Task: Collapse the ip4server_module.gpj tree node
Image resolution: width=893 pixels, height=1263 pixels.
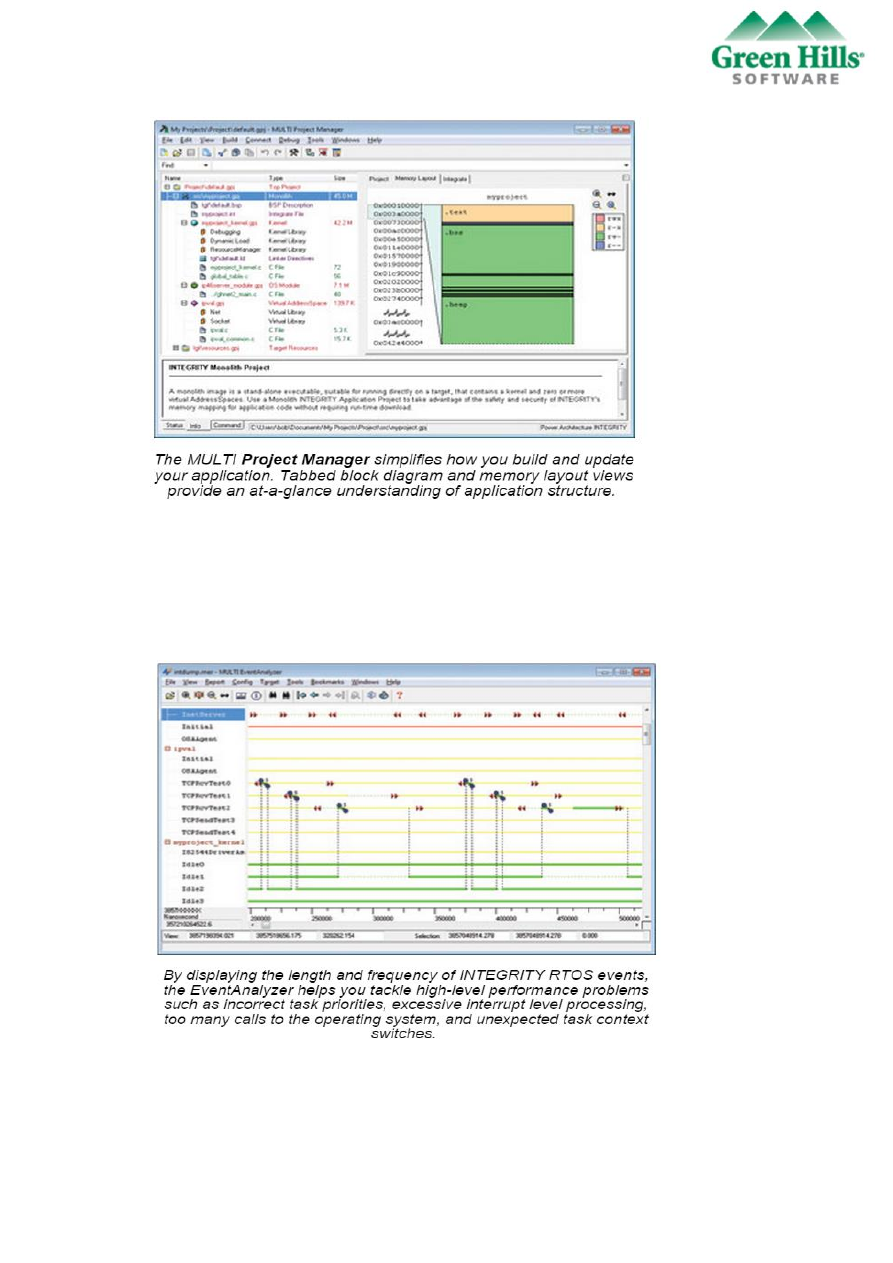Action: coord(184,285)
